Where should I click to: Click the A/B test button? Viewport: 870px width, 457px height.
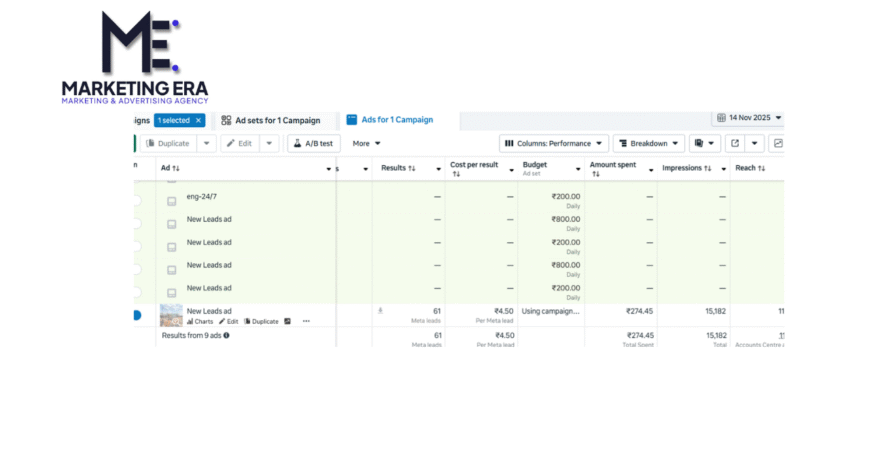(x=313, y=143)
